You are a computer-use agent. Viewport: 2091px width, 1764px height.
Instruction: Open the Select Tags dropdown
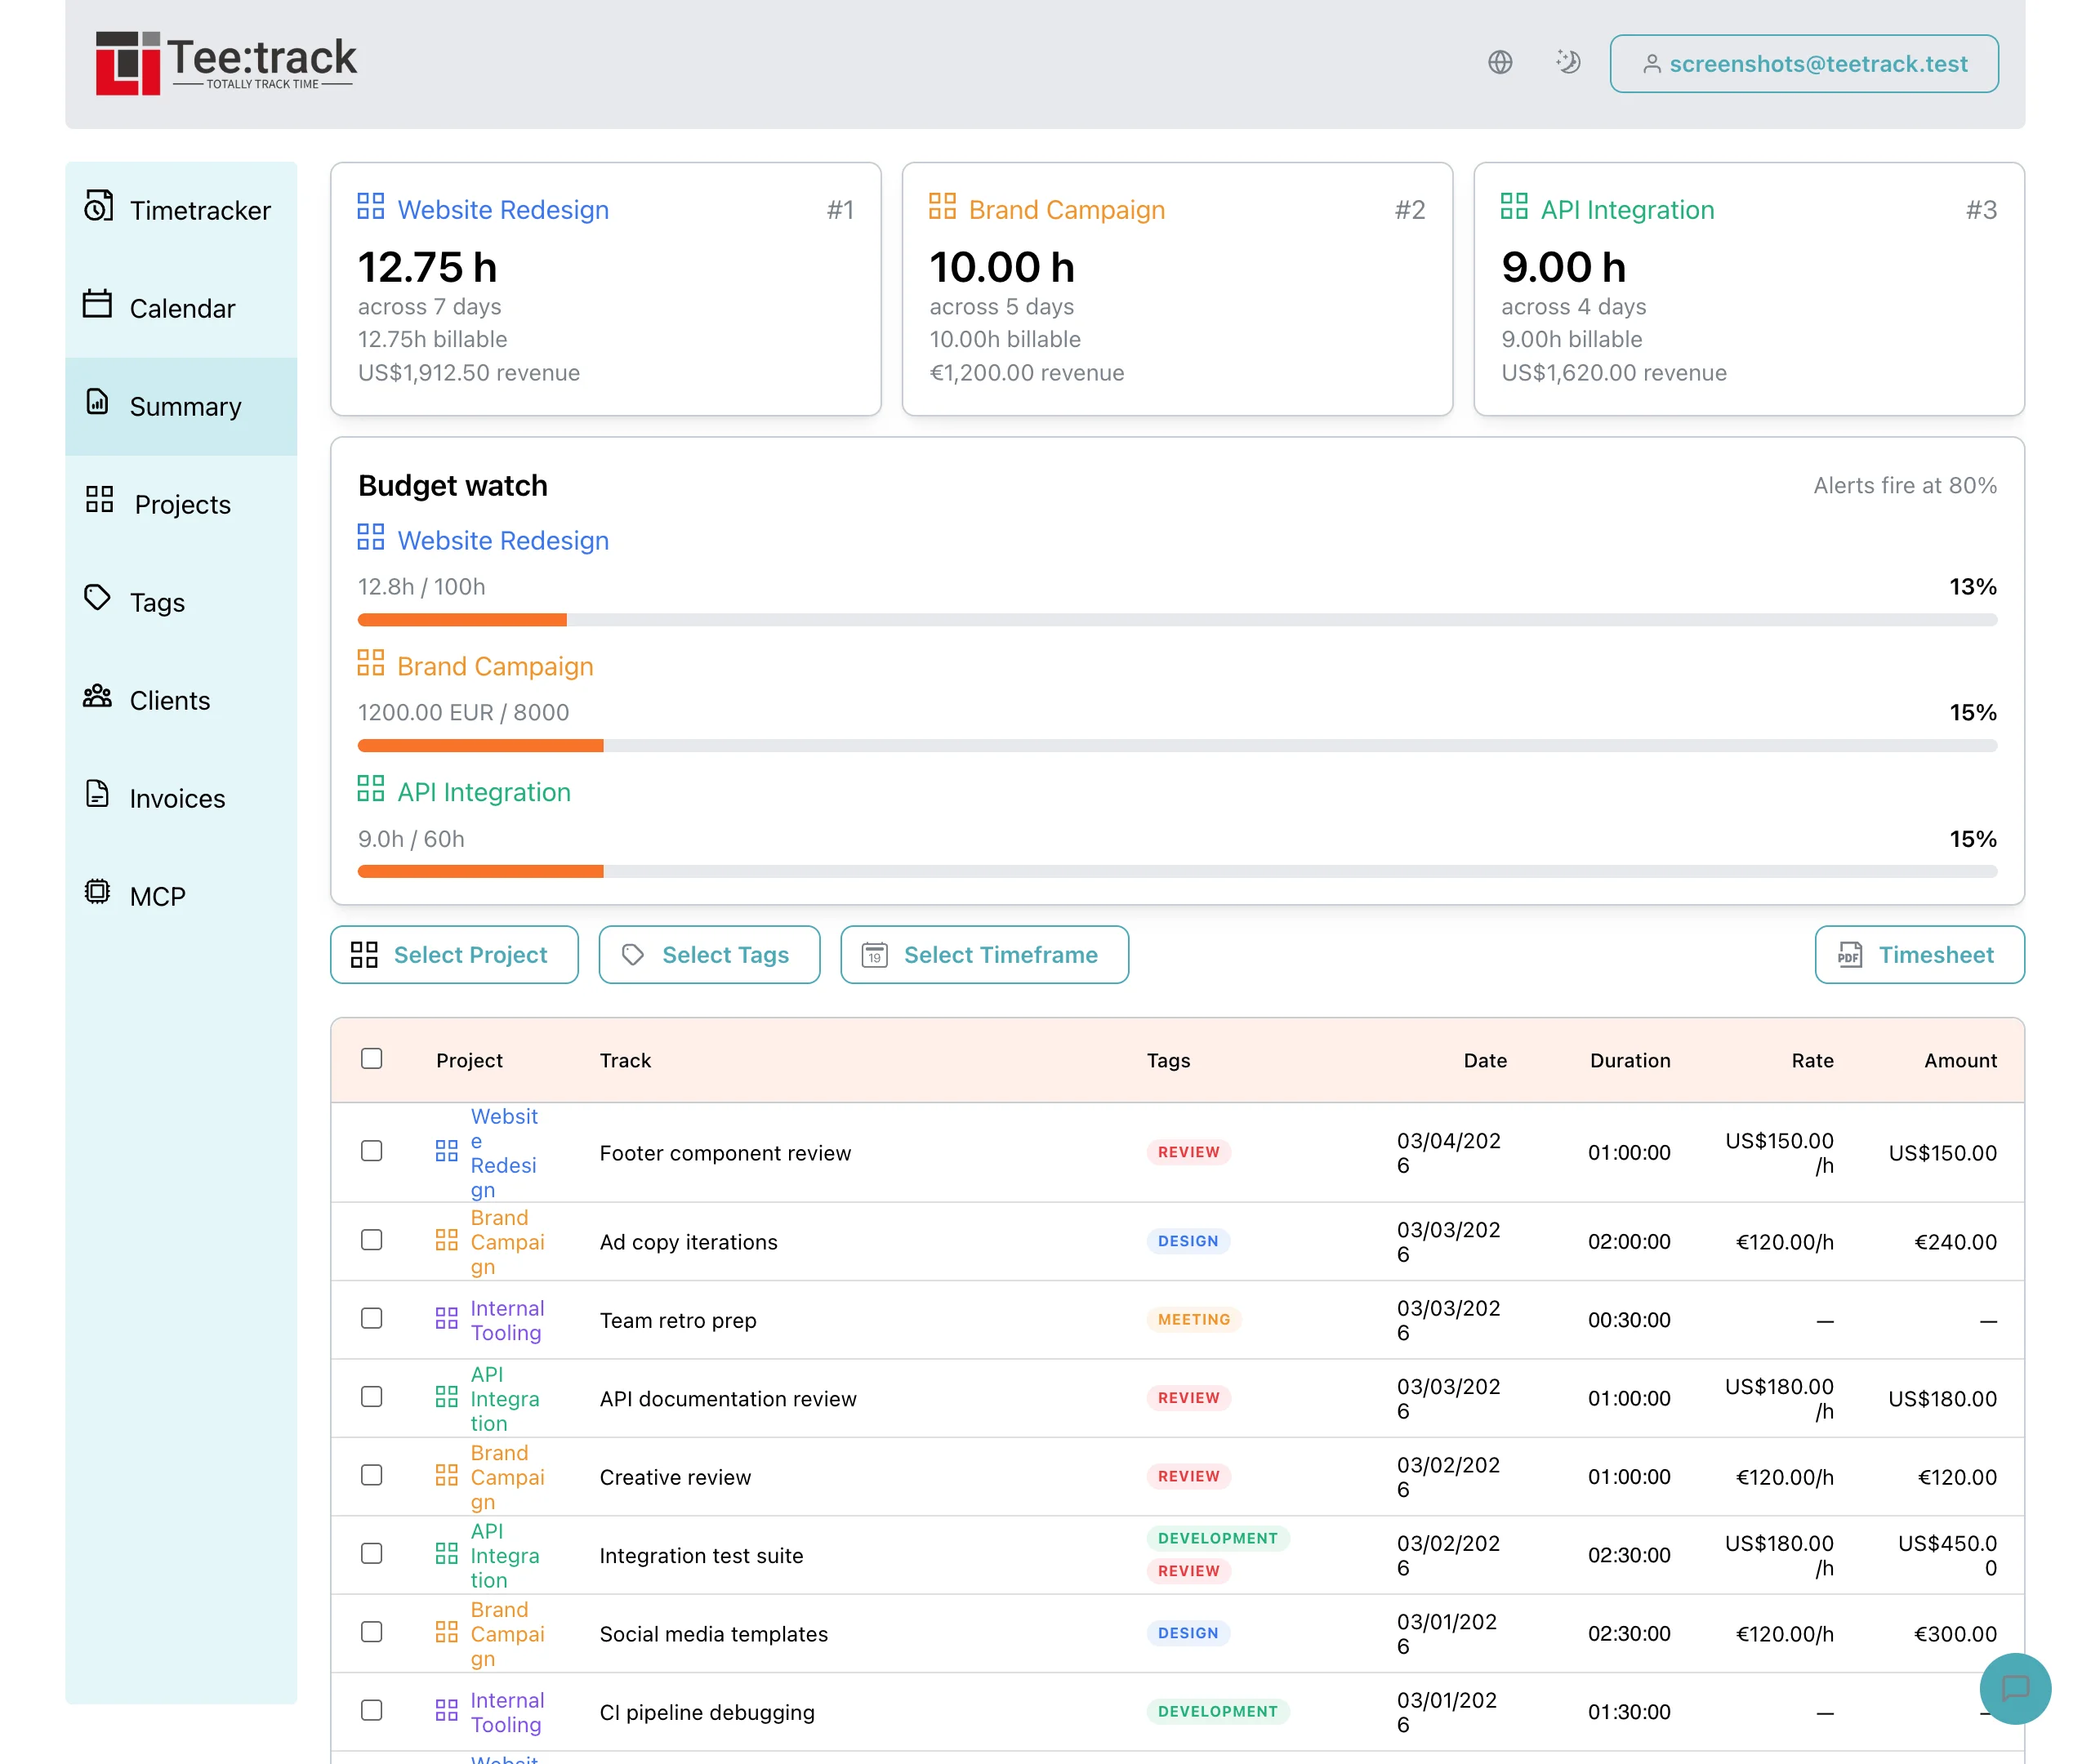(709, 955)
